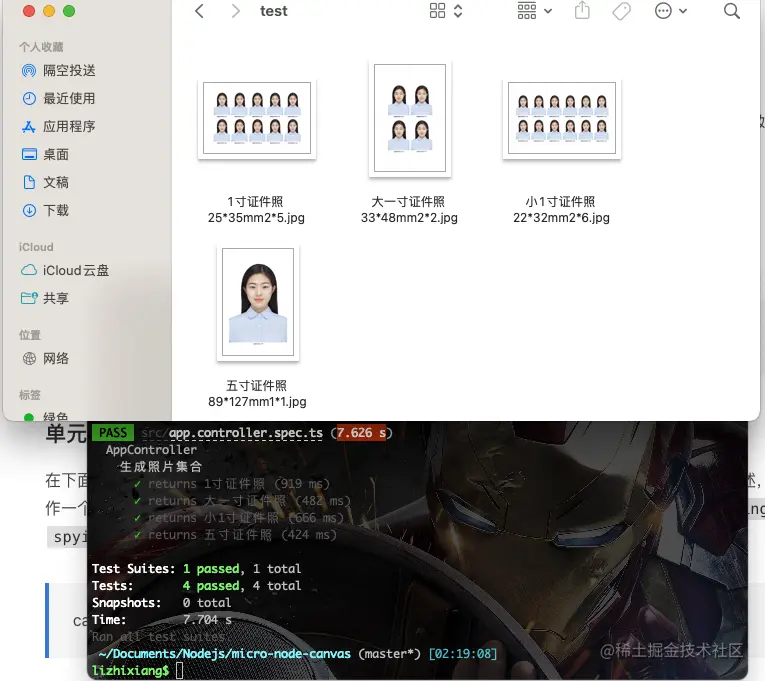This screenshot has height=681, width=765.
Task: Click the 7.626 s duration in terminal
Action: point(361,433)
